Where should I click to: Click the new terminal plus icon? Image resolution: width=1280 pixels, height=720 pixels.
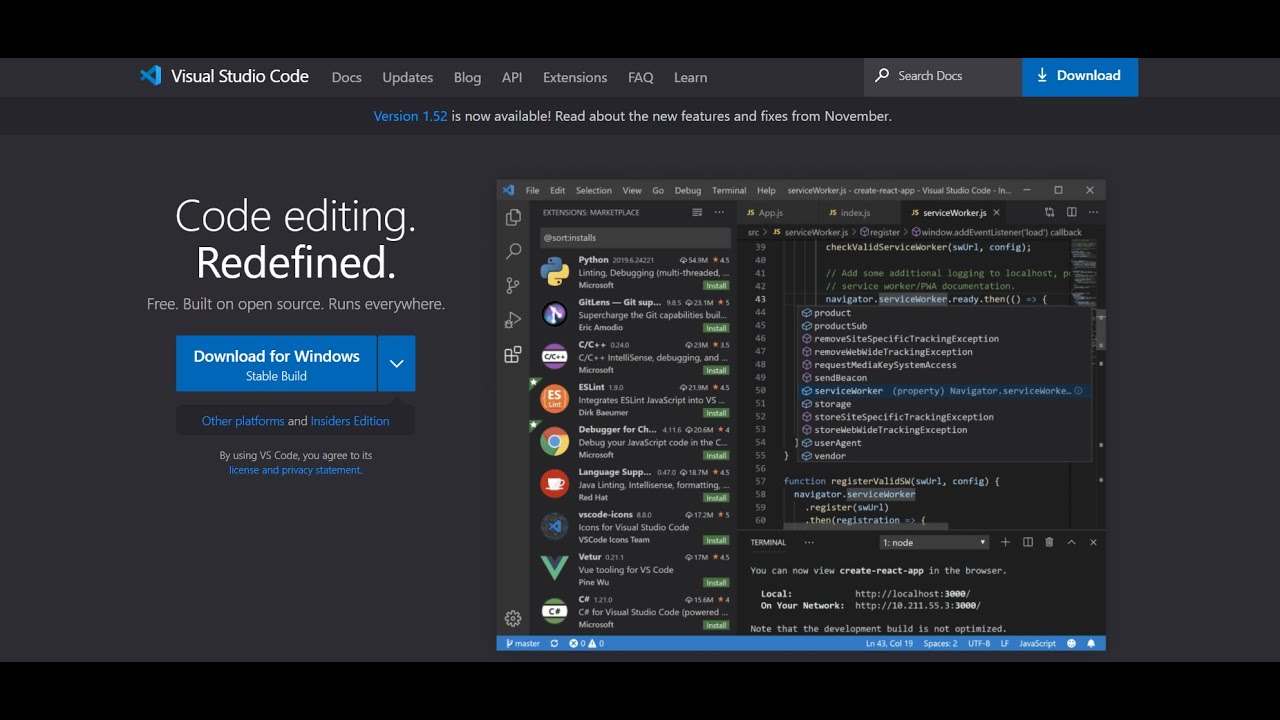pyautogui.click(x=1005, y=542)
